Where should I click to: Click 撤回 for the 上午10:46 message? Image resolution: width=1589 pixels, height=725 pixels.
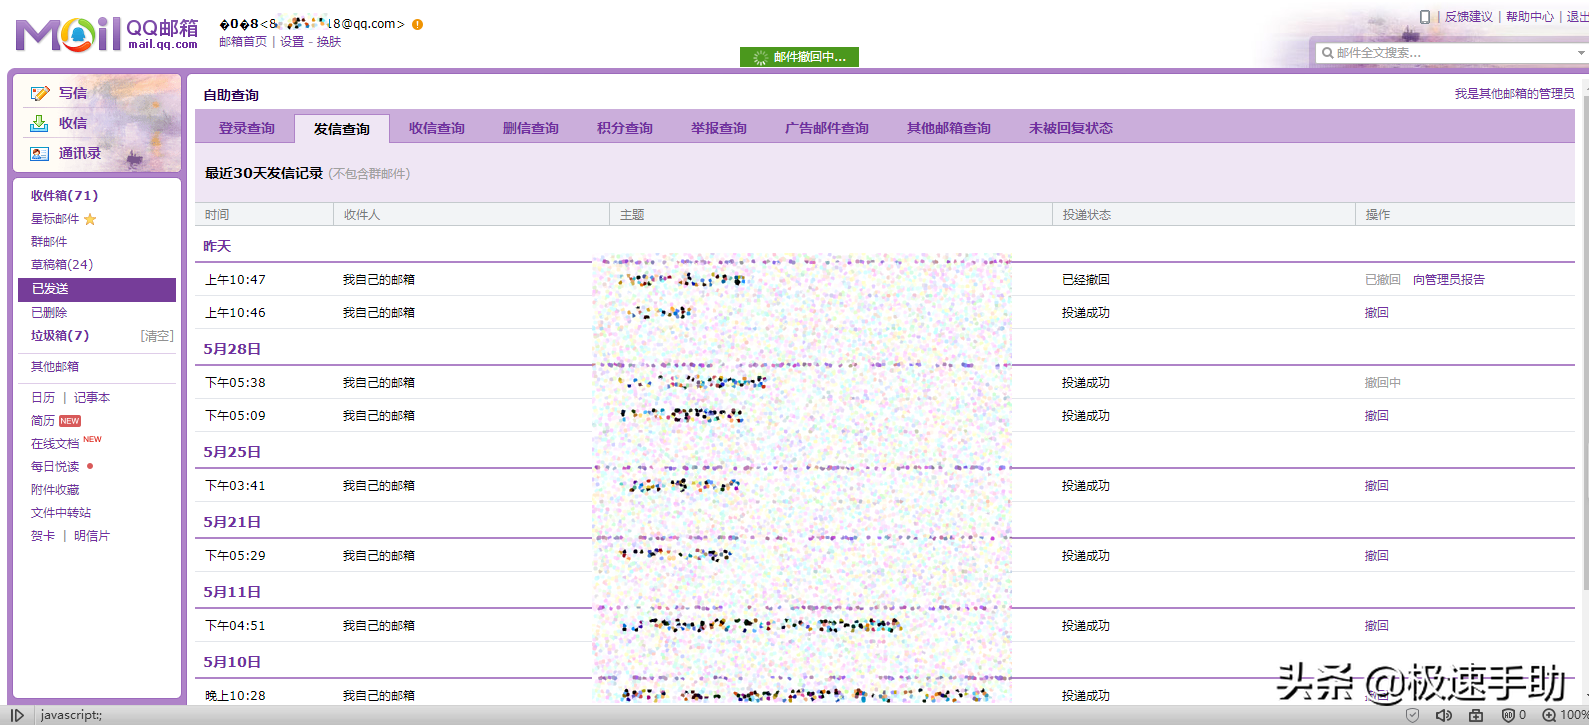(1377, 313)
